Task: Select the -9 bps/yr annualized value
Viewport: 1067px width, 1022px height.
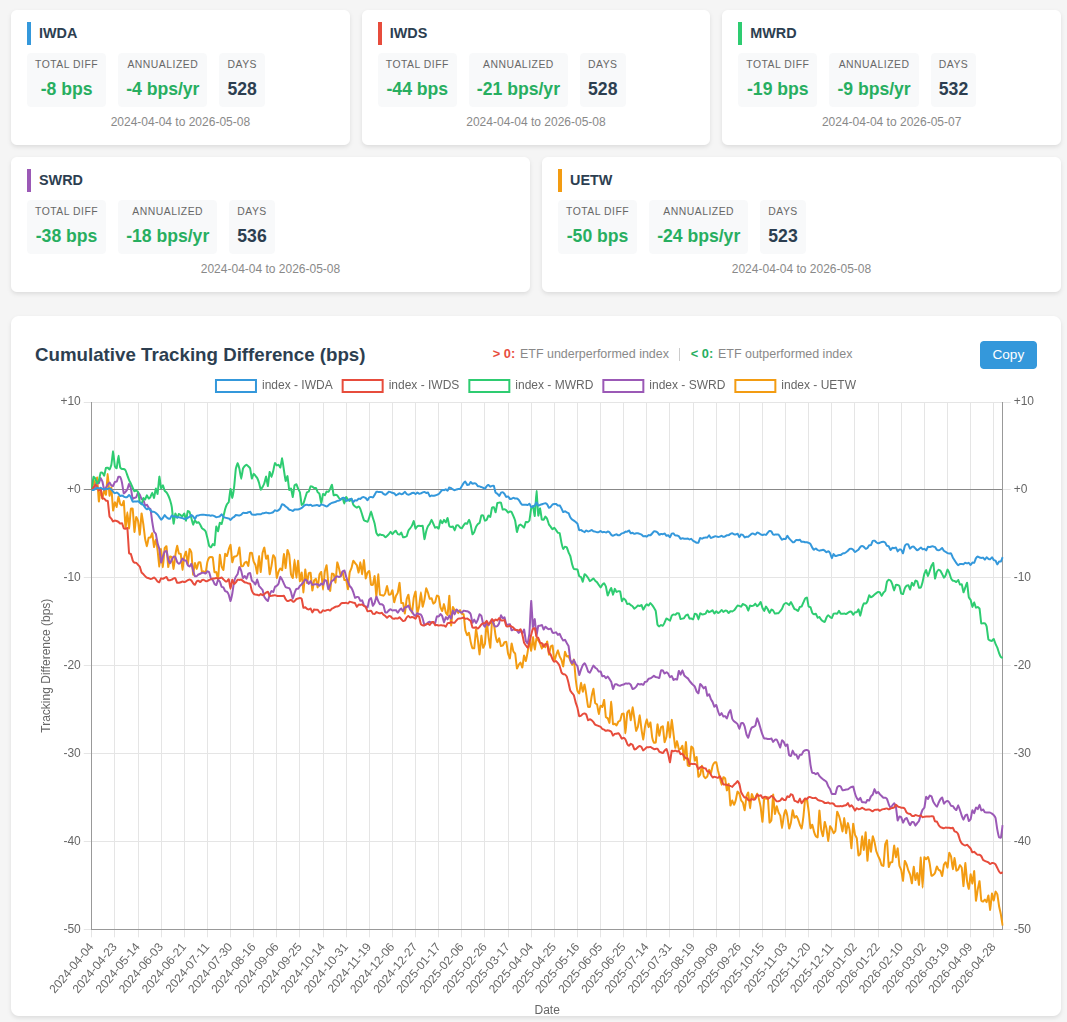Action: click(874, 89)
